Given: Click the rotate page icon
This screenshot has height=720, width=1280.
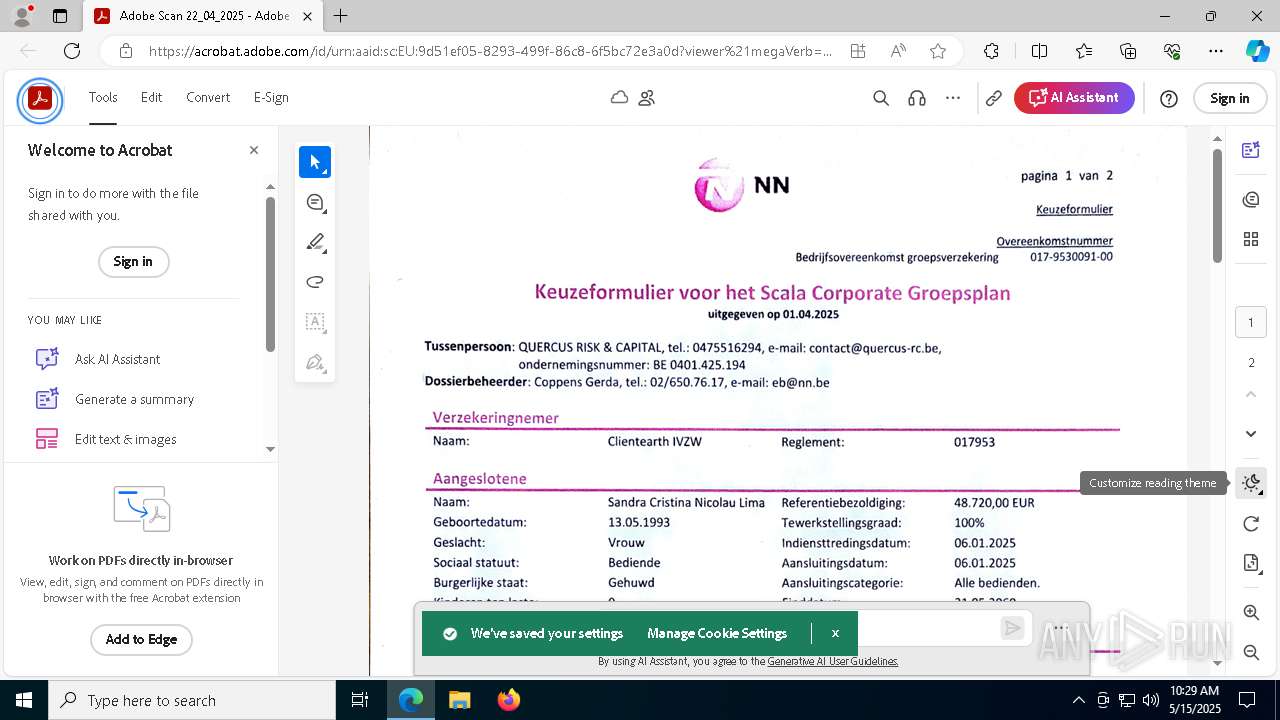Looking at the screenshot, I should 1251,524.
